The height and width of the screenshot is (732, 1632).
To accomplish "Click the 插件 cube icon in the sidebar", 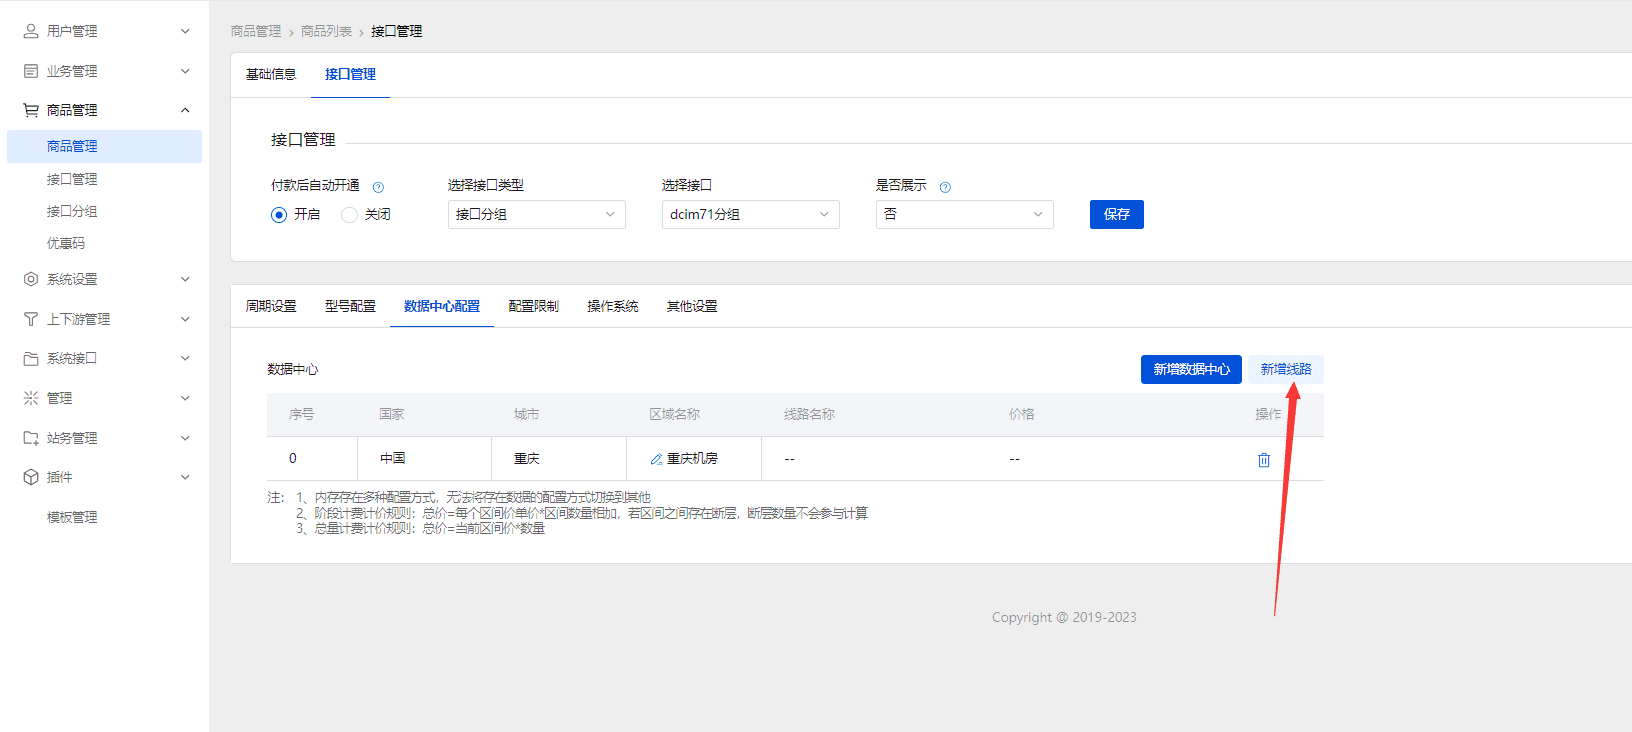I will click(31, 477).
